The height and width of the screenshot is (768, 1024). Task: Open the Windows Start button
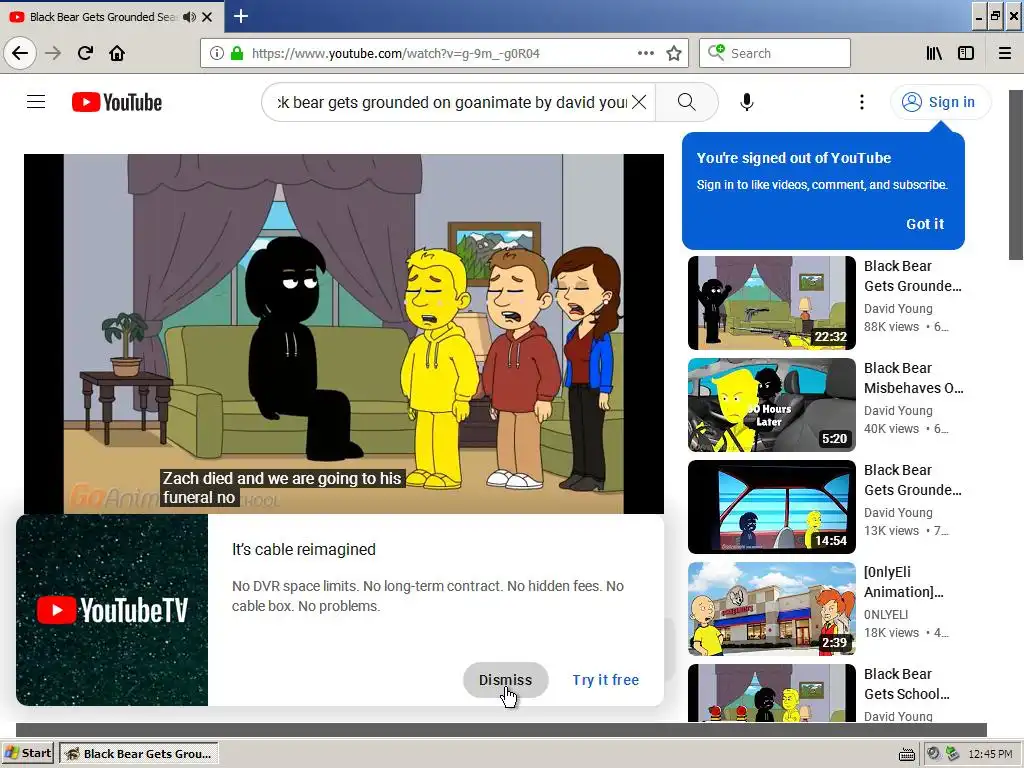click(27, 753)
